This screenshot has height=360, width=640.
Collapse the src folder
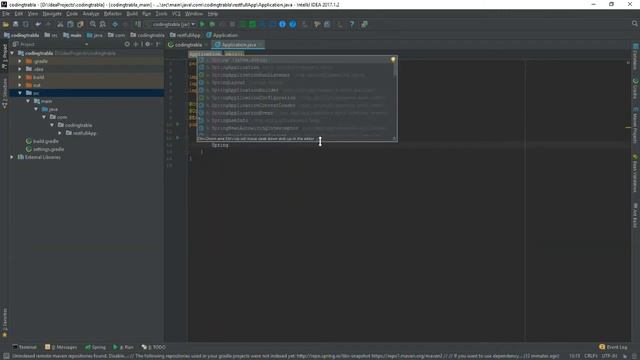click(x=20, y=93)
